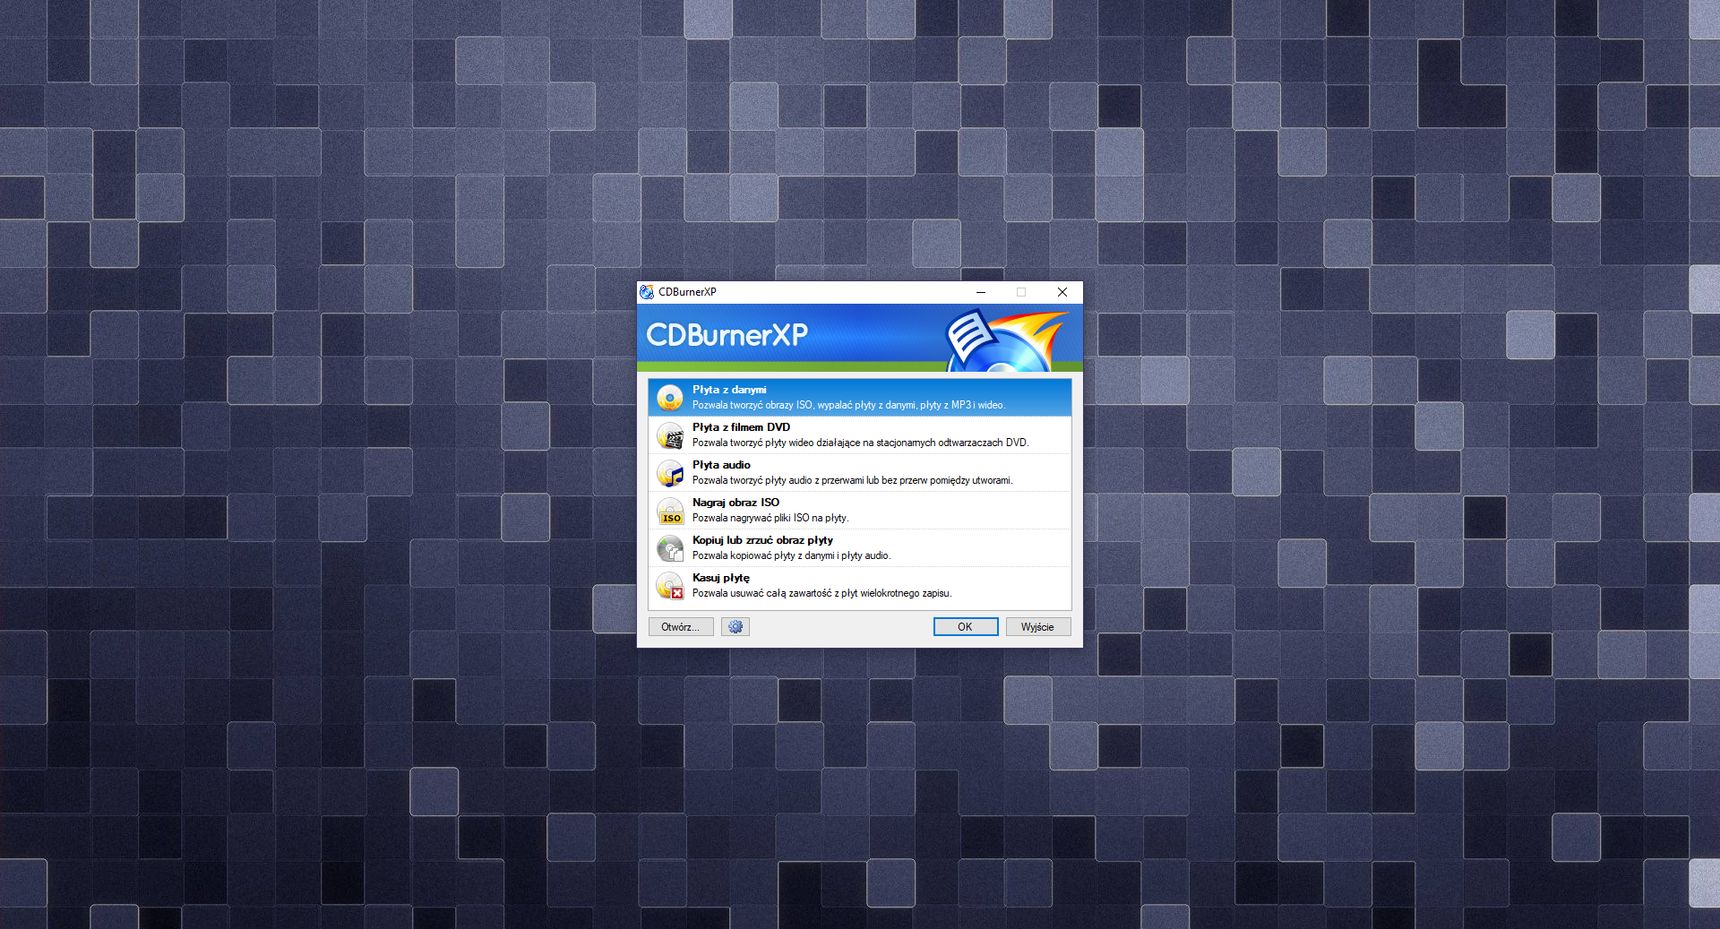Choose the 'Kopiuj lub zrzuć obraz płyty' title
This screenshot has width=1720, height=929.
[762, 540]
